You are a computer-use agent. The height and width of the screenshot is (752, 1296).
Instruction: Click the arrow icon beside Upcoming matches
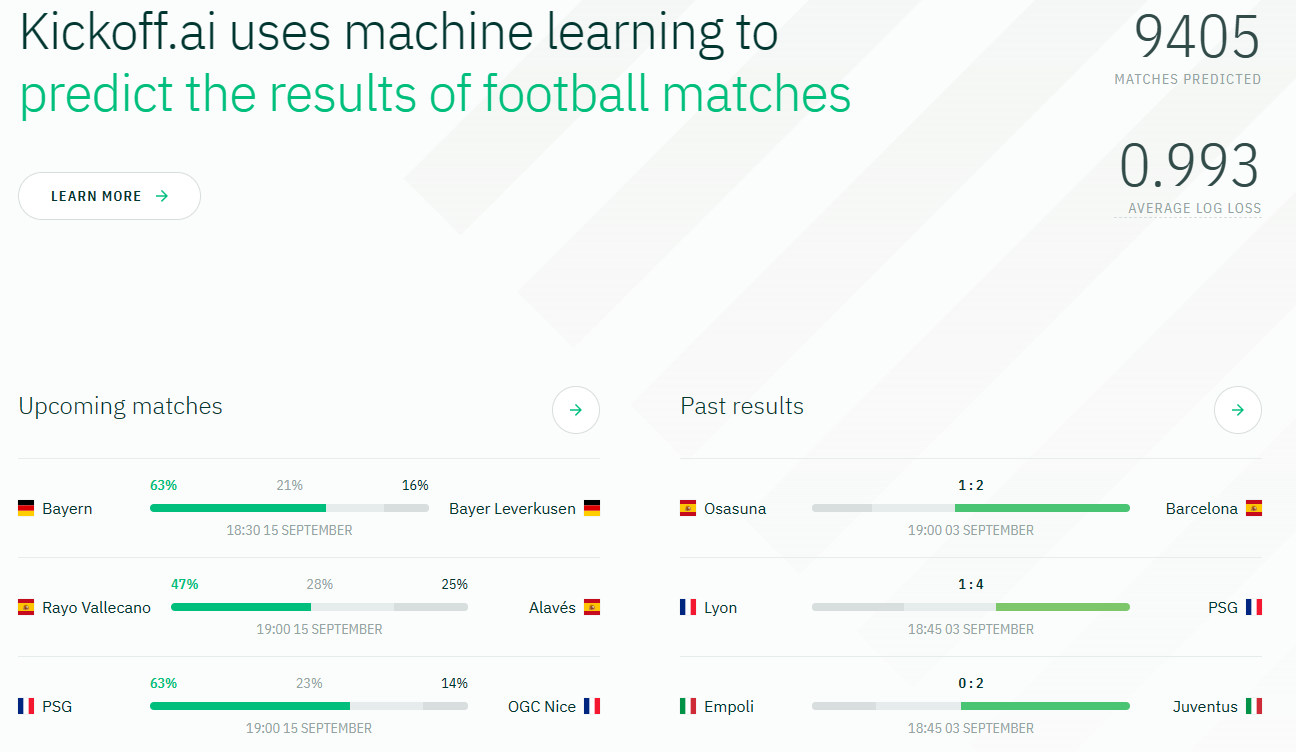[x=575, y=410]
